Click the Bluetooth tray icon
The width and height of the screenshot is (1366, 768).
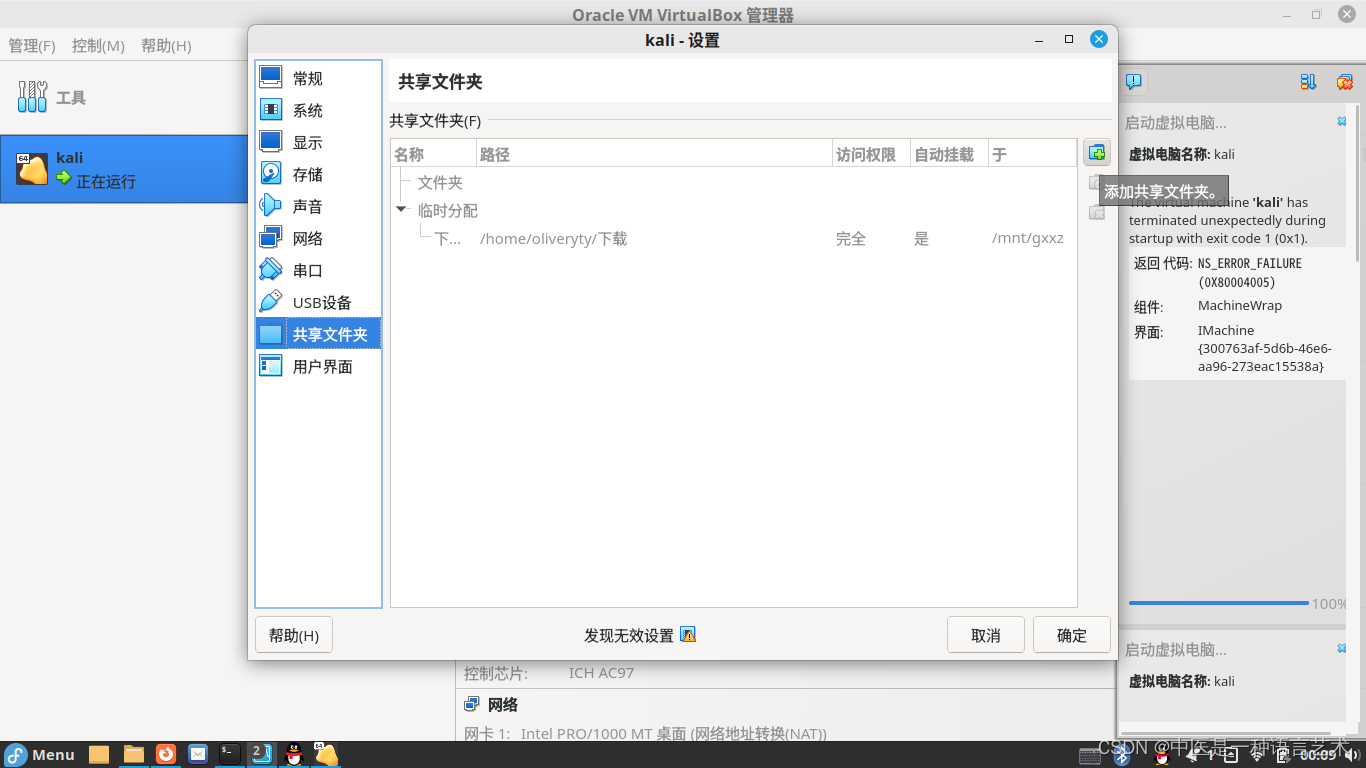[1122, 755]
